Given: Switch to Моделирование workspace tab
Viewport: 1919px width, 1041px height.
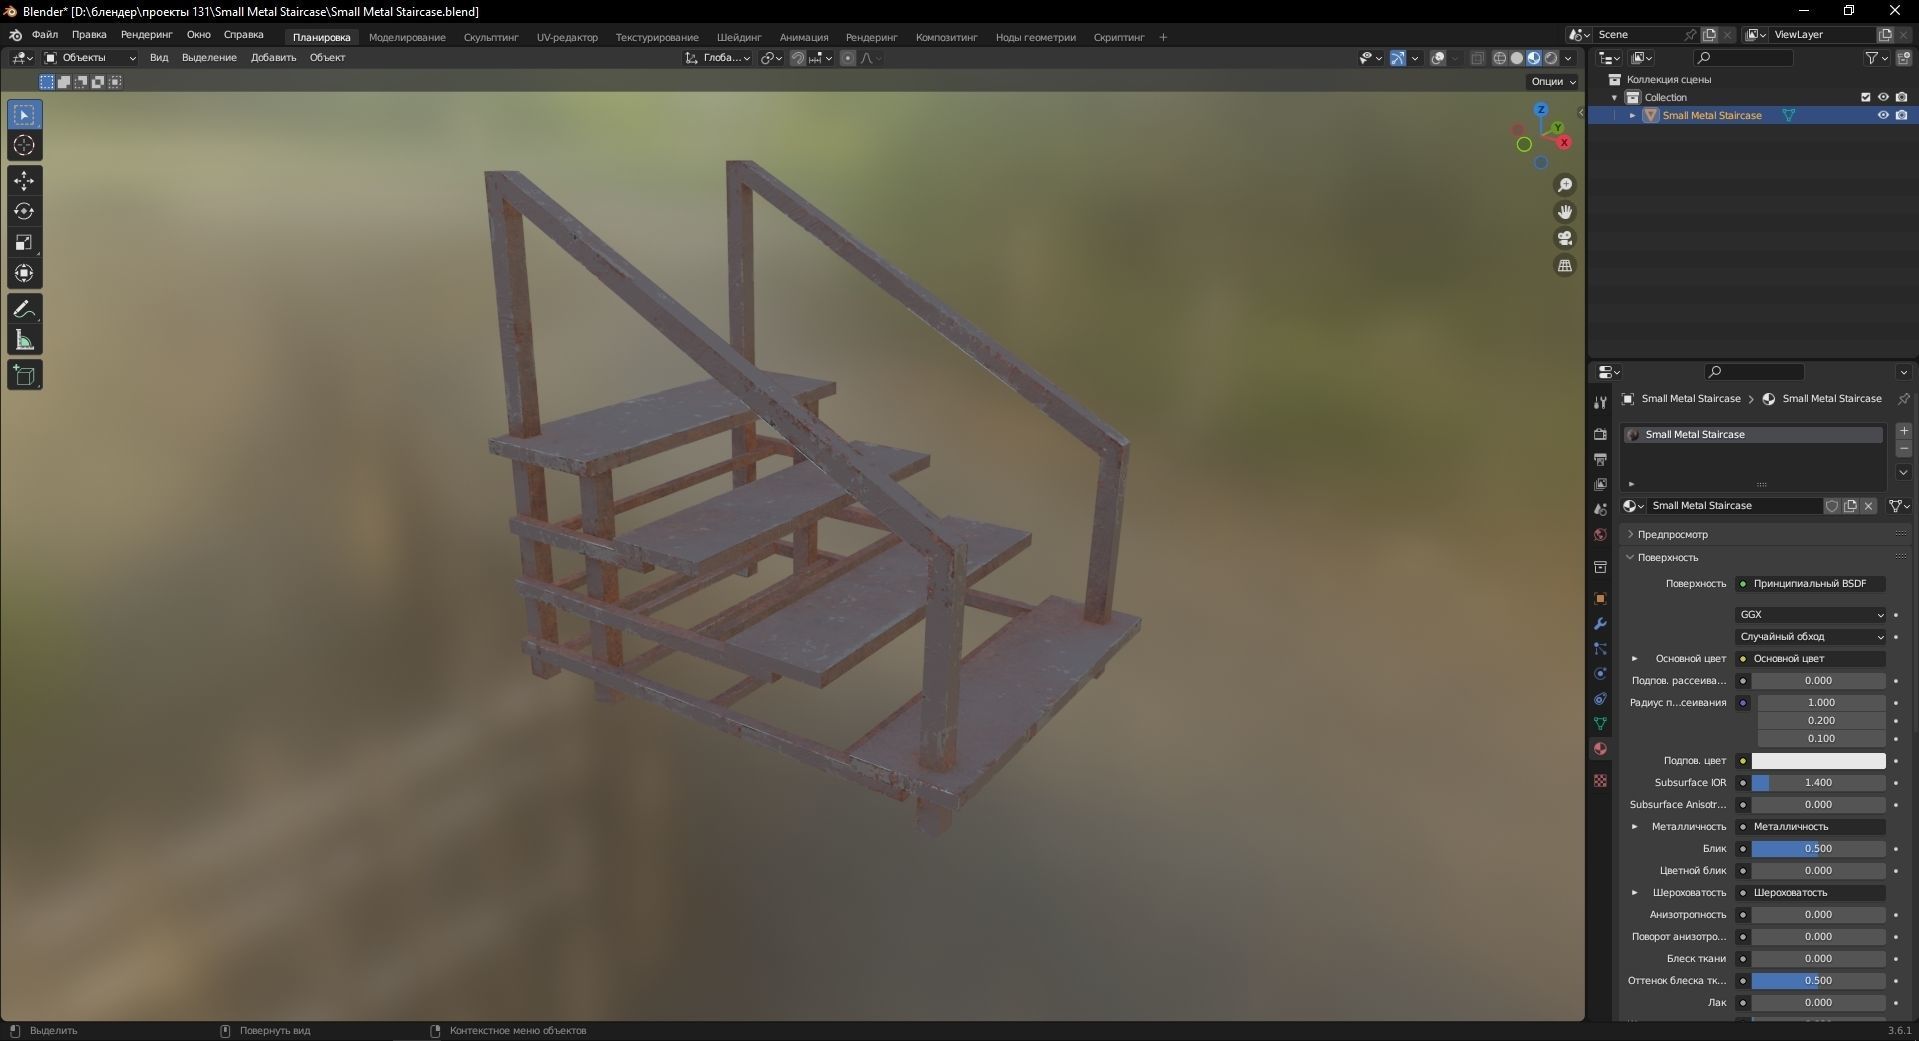Looking at the screenshot, I should (407, 37).
